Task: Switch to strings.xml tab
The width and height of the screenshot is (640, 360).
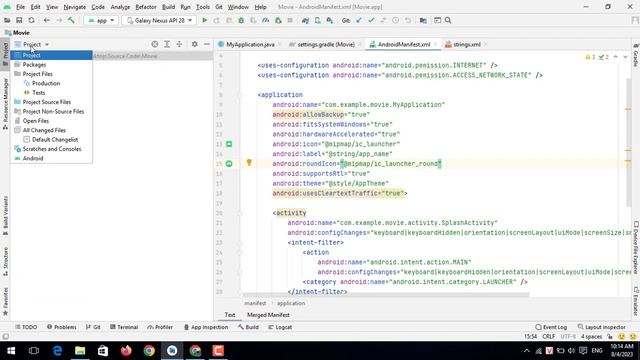Action: (x=467, y=44)
